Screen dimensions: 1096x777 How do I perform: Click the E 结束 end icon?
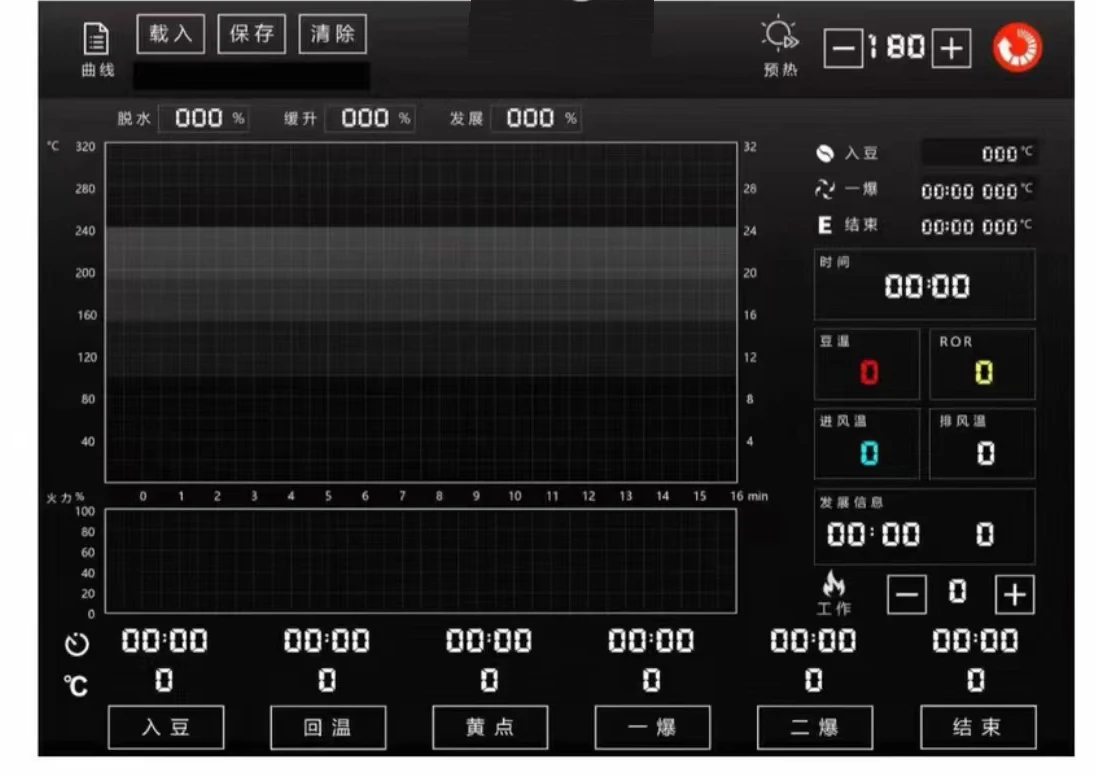[825, 225]
